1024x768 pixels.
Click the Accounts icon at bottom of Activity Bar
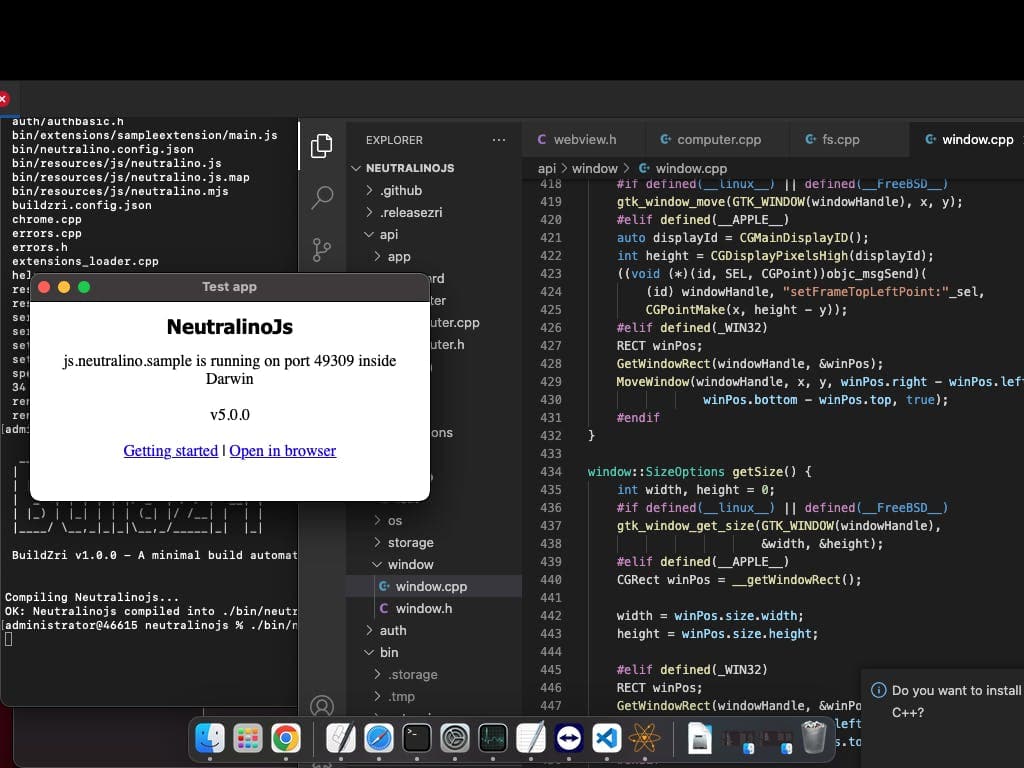(322, 706)
